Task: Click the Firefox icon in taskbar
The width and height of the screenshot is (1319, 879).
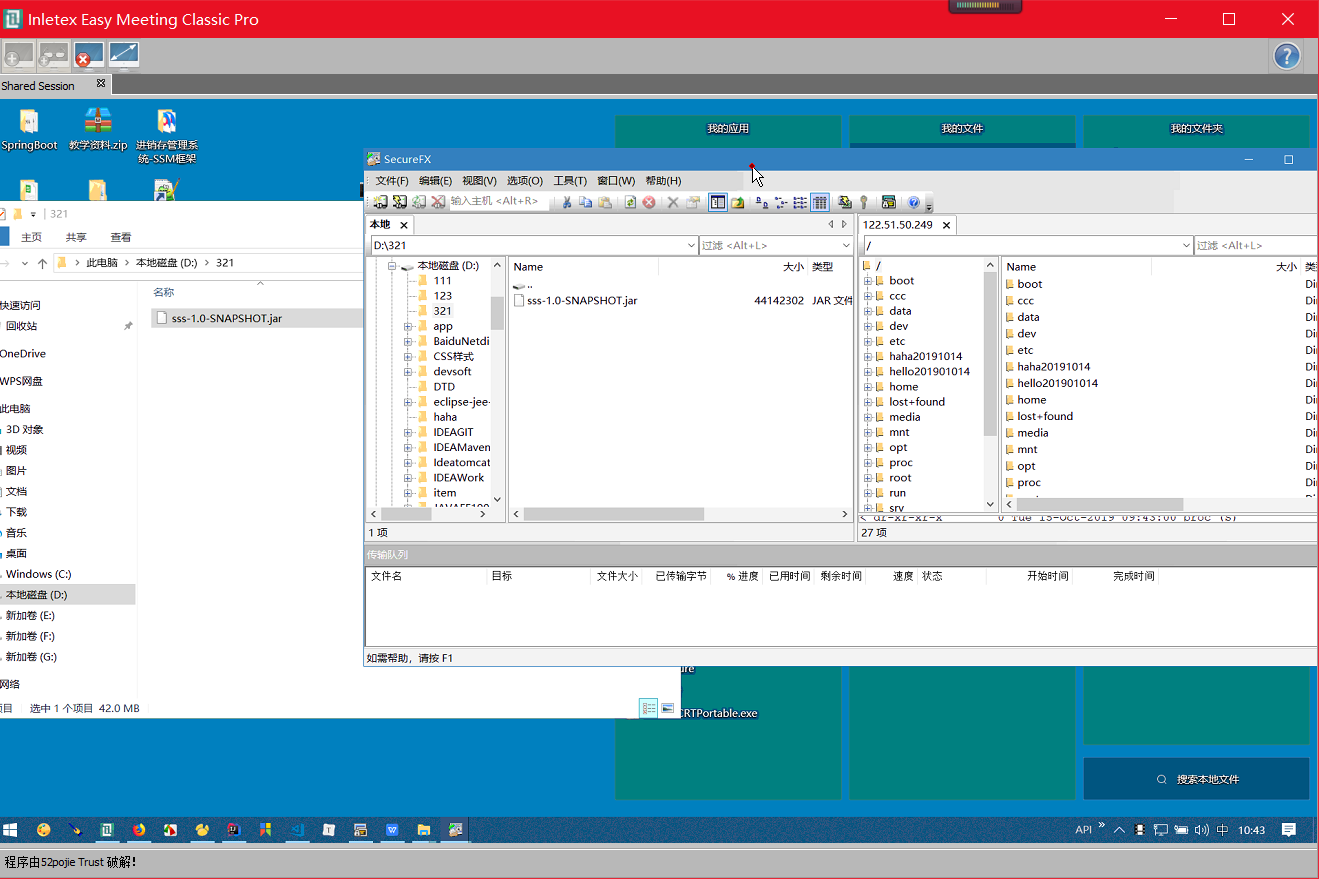Action: click(x=138, y=830)
